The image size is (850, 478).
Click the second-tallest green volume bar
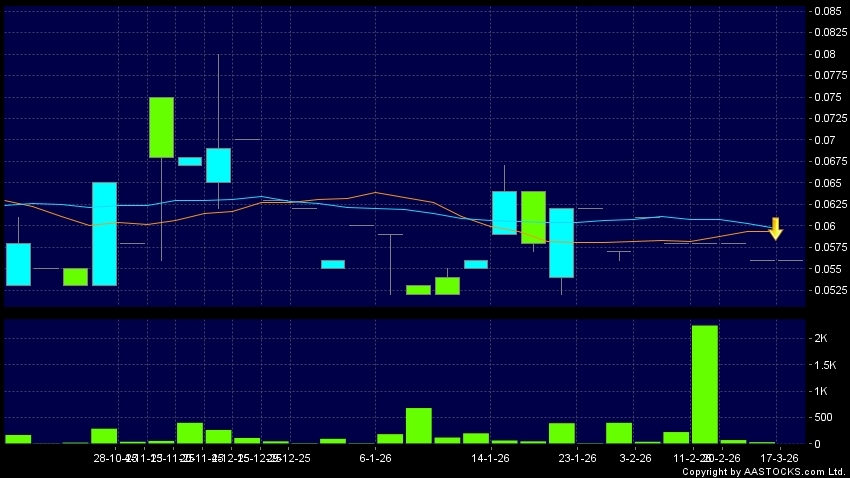[418, 425]
